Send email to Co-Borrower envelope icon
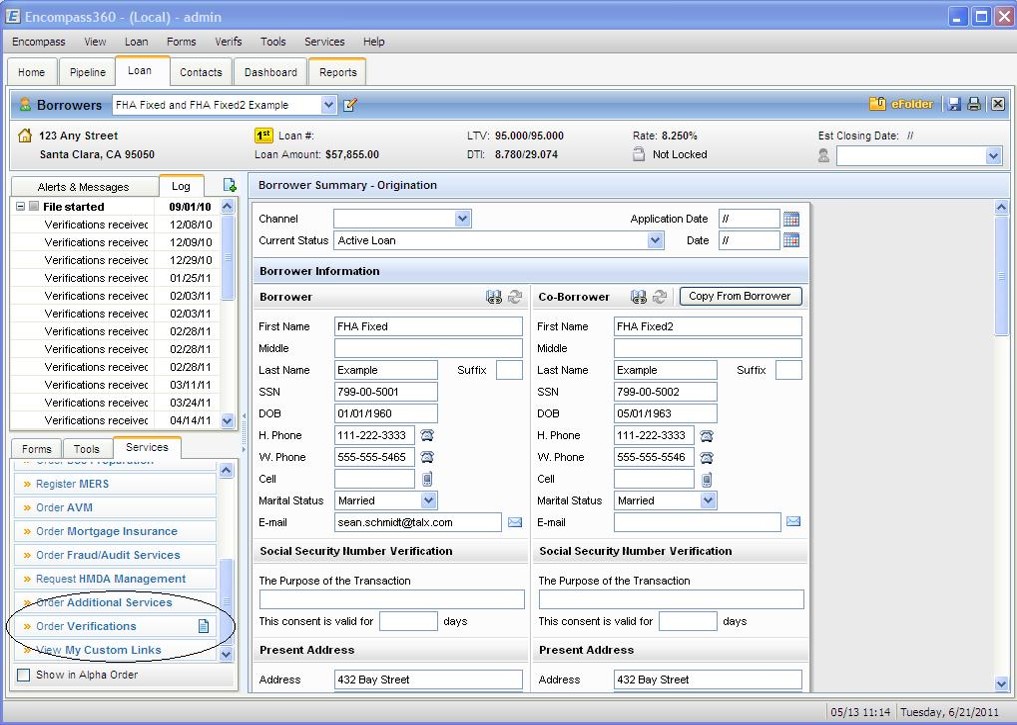This screenshot has height=725, width=1017. click(x=793, y=521)
